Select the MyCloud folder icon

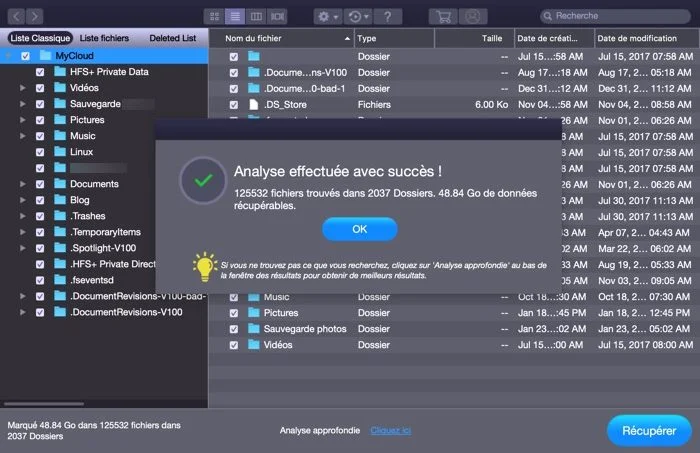(x=45, y=55)
